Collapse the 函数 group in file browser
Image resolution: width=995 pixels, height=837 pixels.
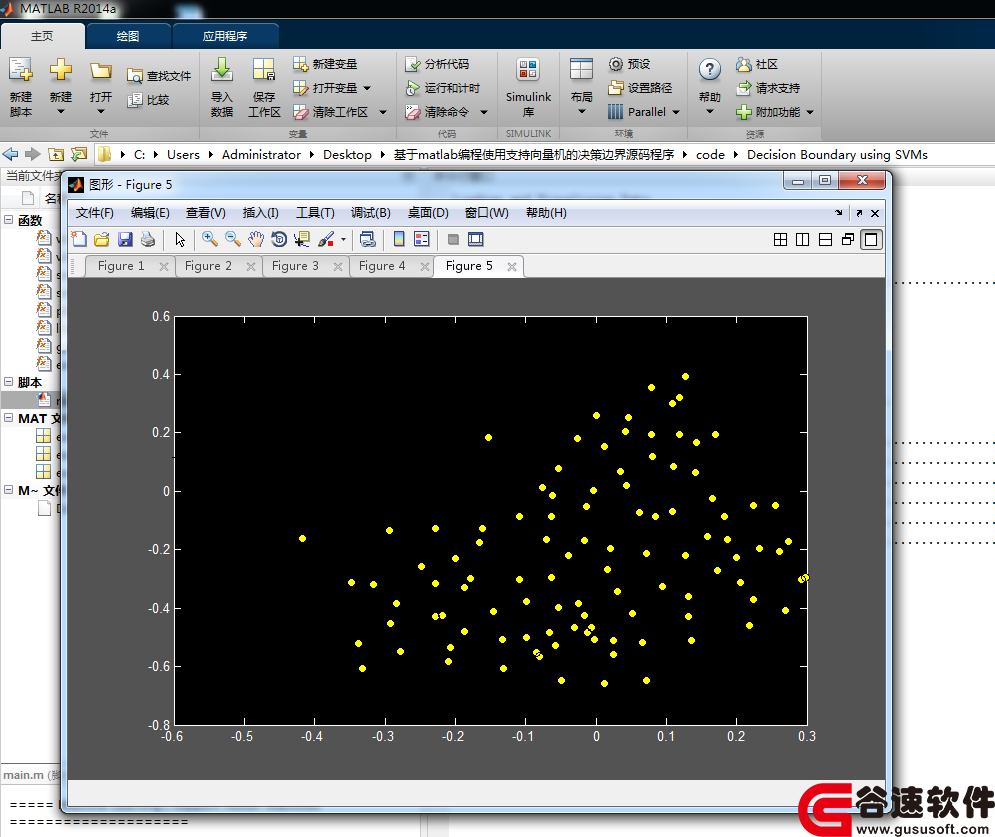(8, 220)
